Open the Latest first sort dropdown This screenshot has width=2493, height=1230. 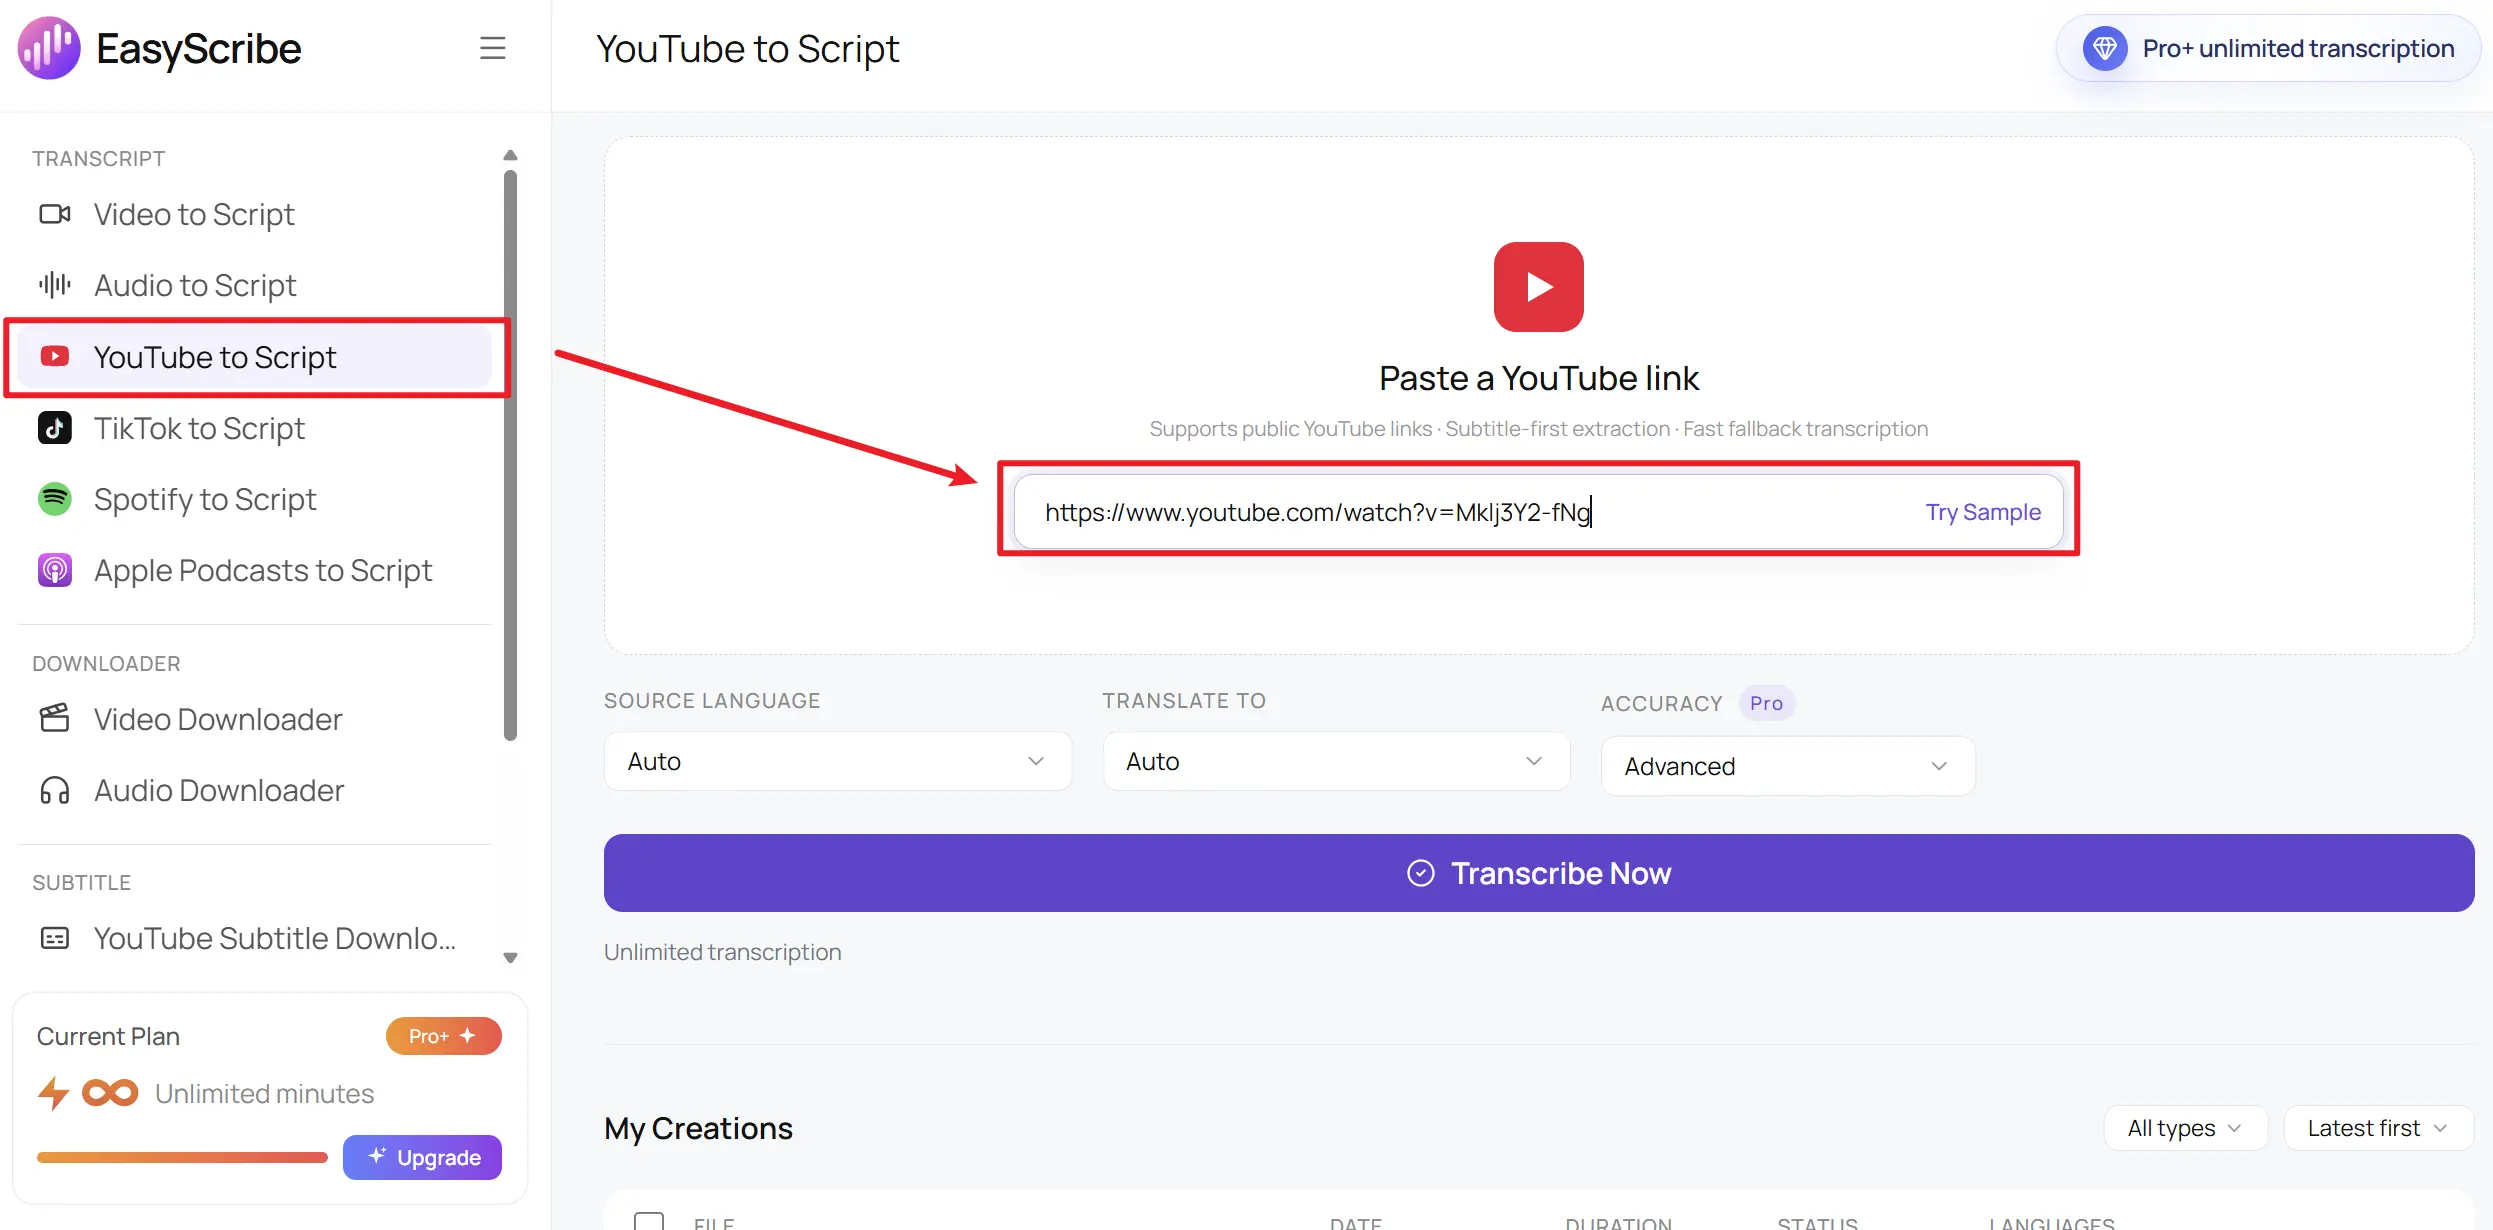click(2378, 1128)
